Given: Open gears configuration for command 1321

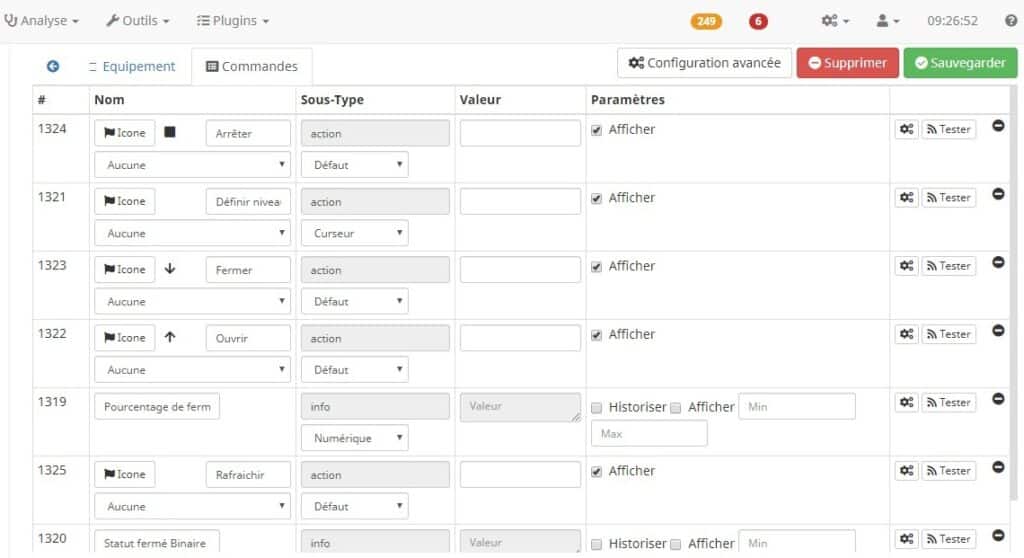Looking at the screenshot, I should 906,198.
